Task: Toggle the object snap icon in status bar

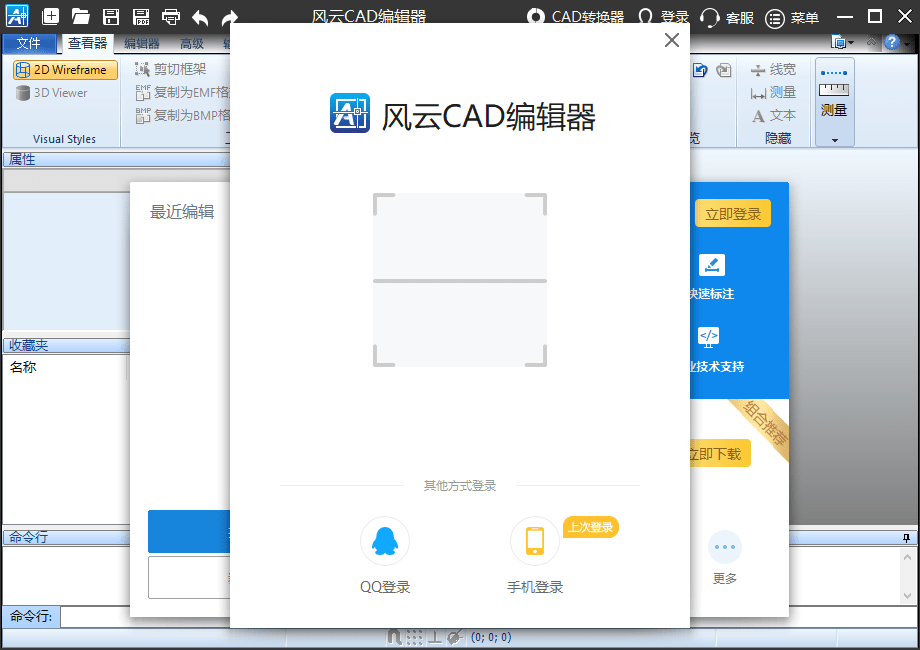Action: 454,637
